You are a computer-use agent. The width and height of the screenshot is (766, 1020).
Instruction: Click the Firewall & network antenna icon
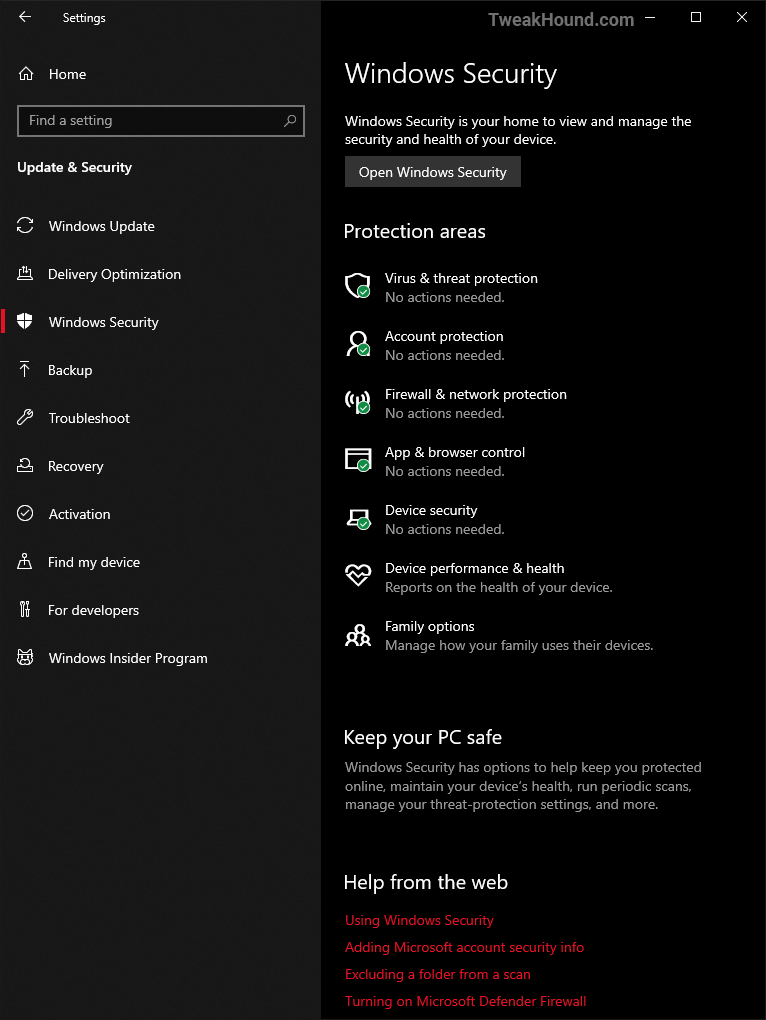358,401
